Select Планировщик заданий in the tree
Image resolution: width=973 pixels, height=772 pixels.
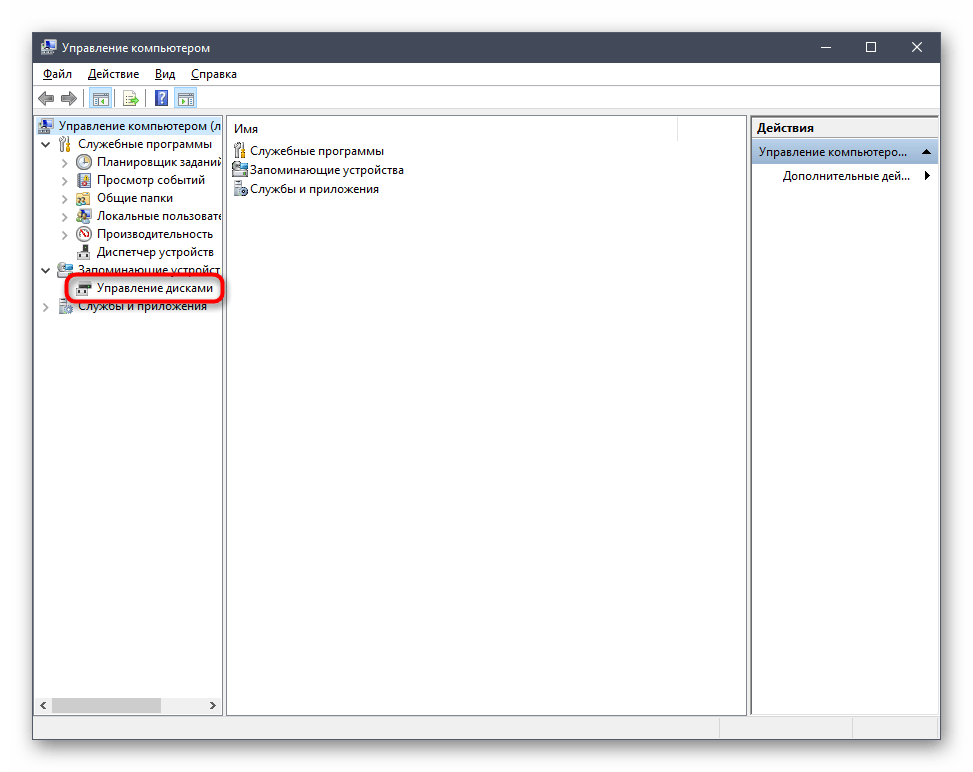pos(158,162)
